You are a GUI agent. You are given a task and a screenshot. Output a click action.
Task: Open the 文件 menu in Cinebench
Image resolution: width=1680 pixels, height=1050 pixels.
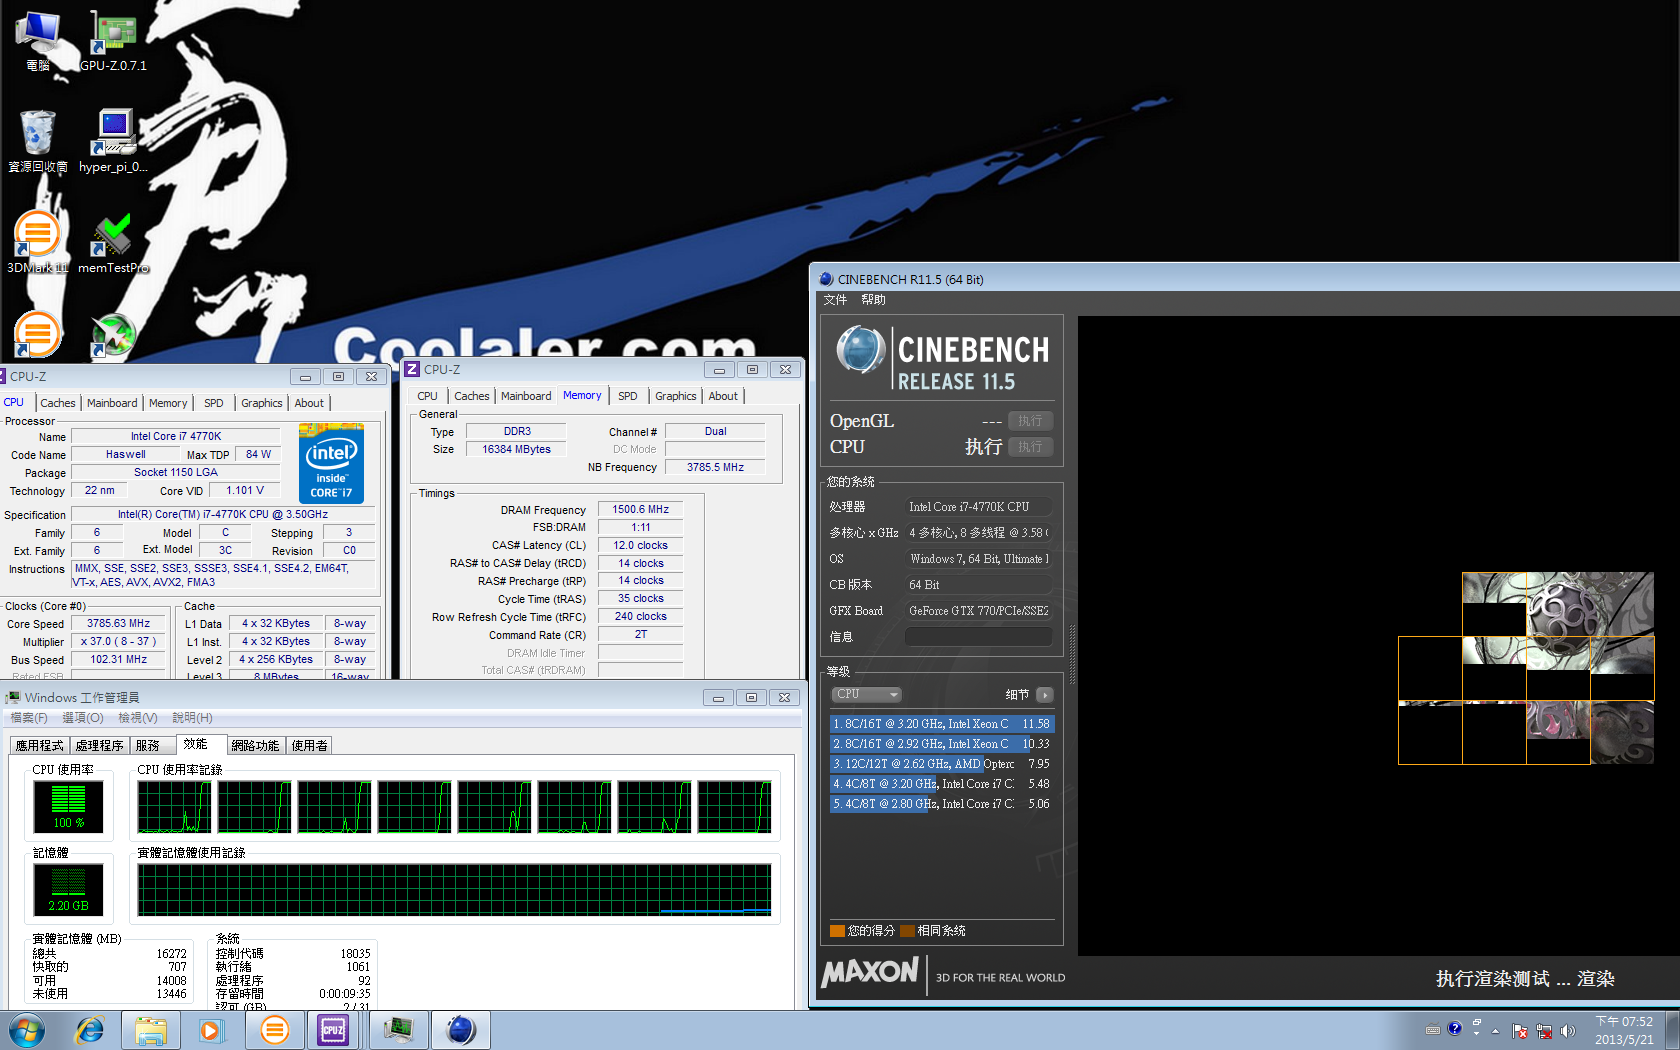click(x=835, y=300)
